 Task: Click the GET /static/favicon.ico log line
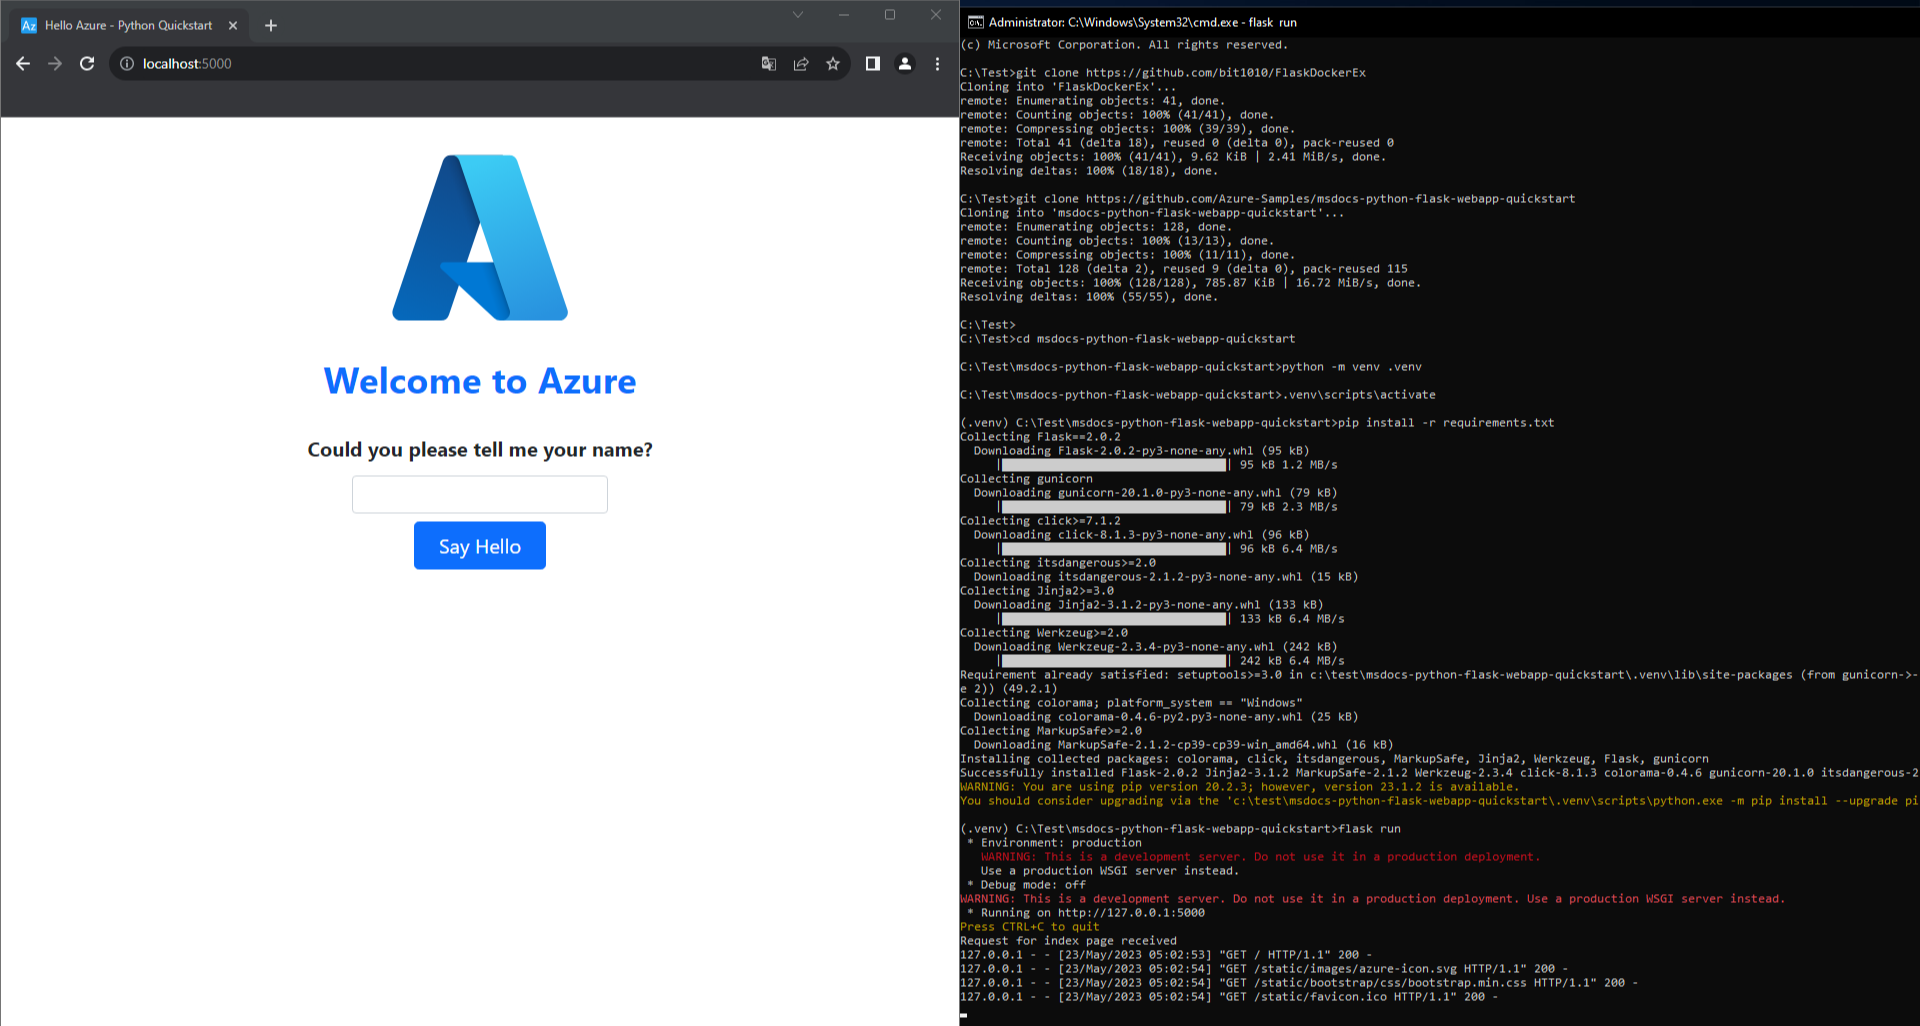tap(1229, 997)
